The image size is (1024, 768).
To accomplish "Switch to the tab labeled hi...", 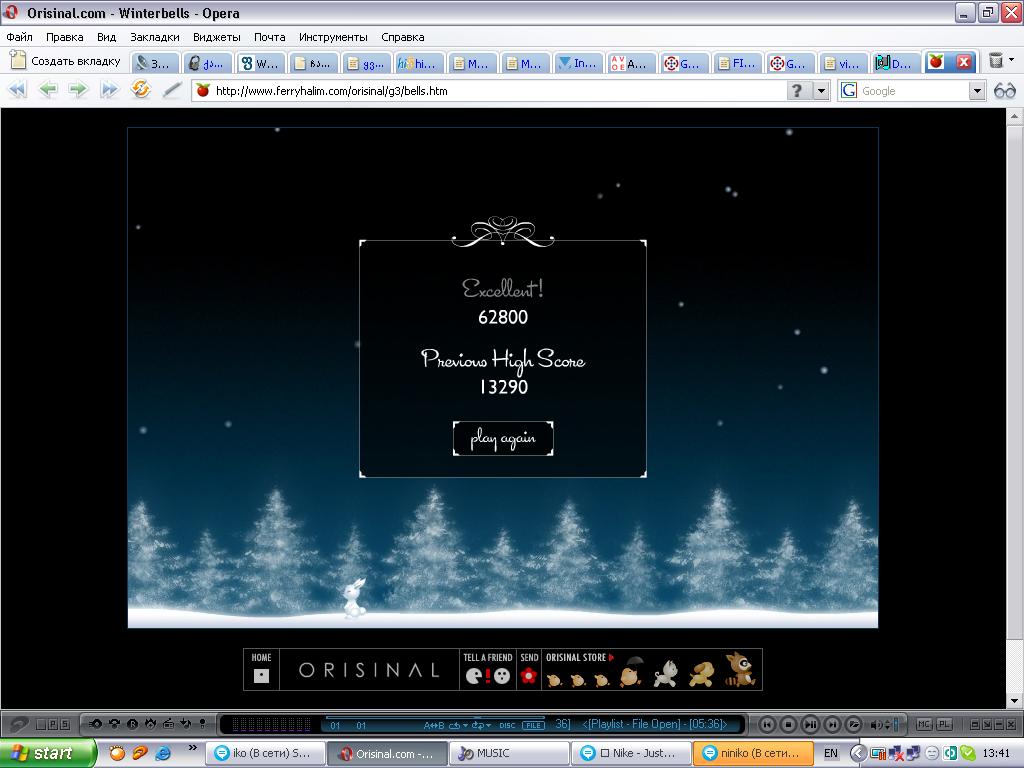I will coord(419,63).
